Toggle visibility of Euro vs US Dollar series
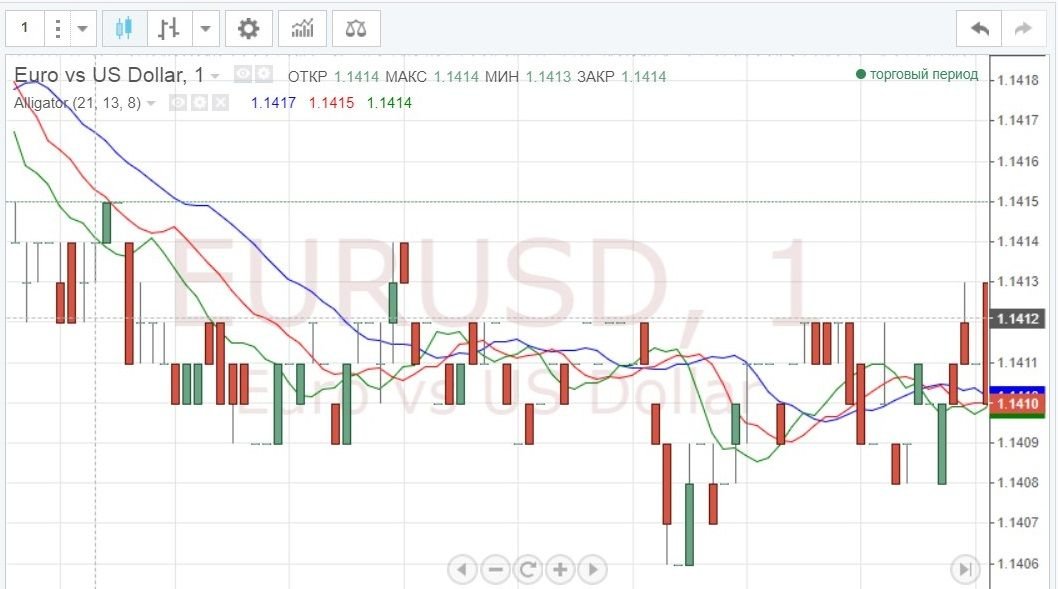The width and height of the screenshot is (1058, 589). tap(243, 74)
